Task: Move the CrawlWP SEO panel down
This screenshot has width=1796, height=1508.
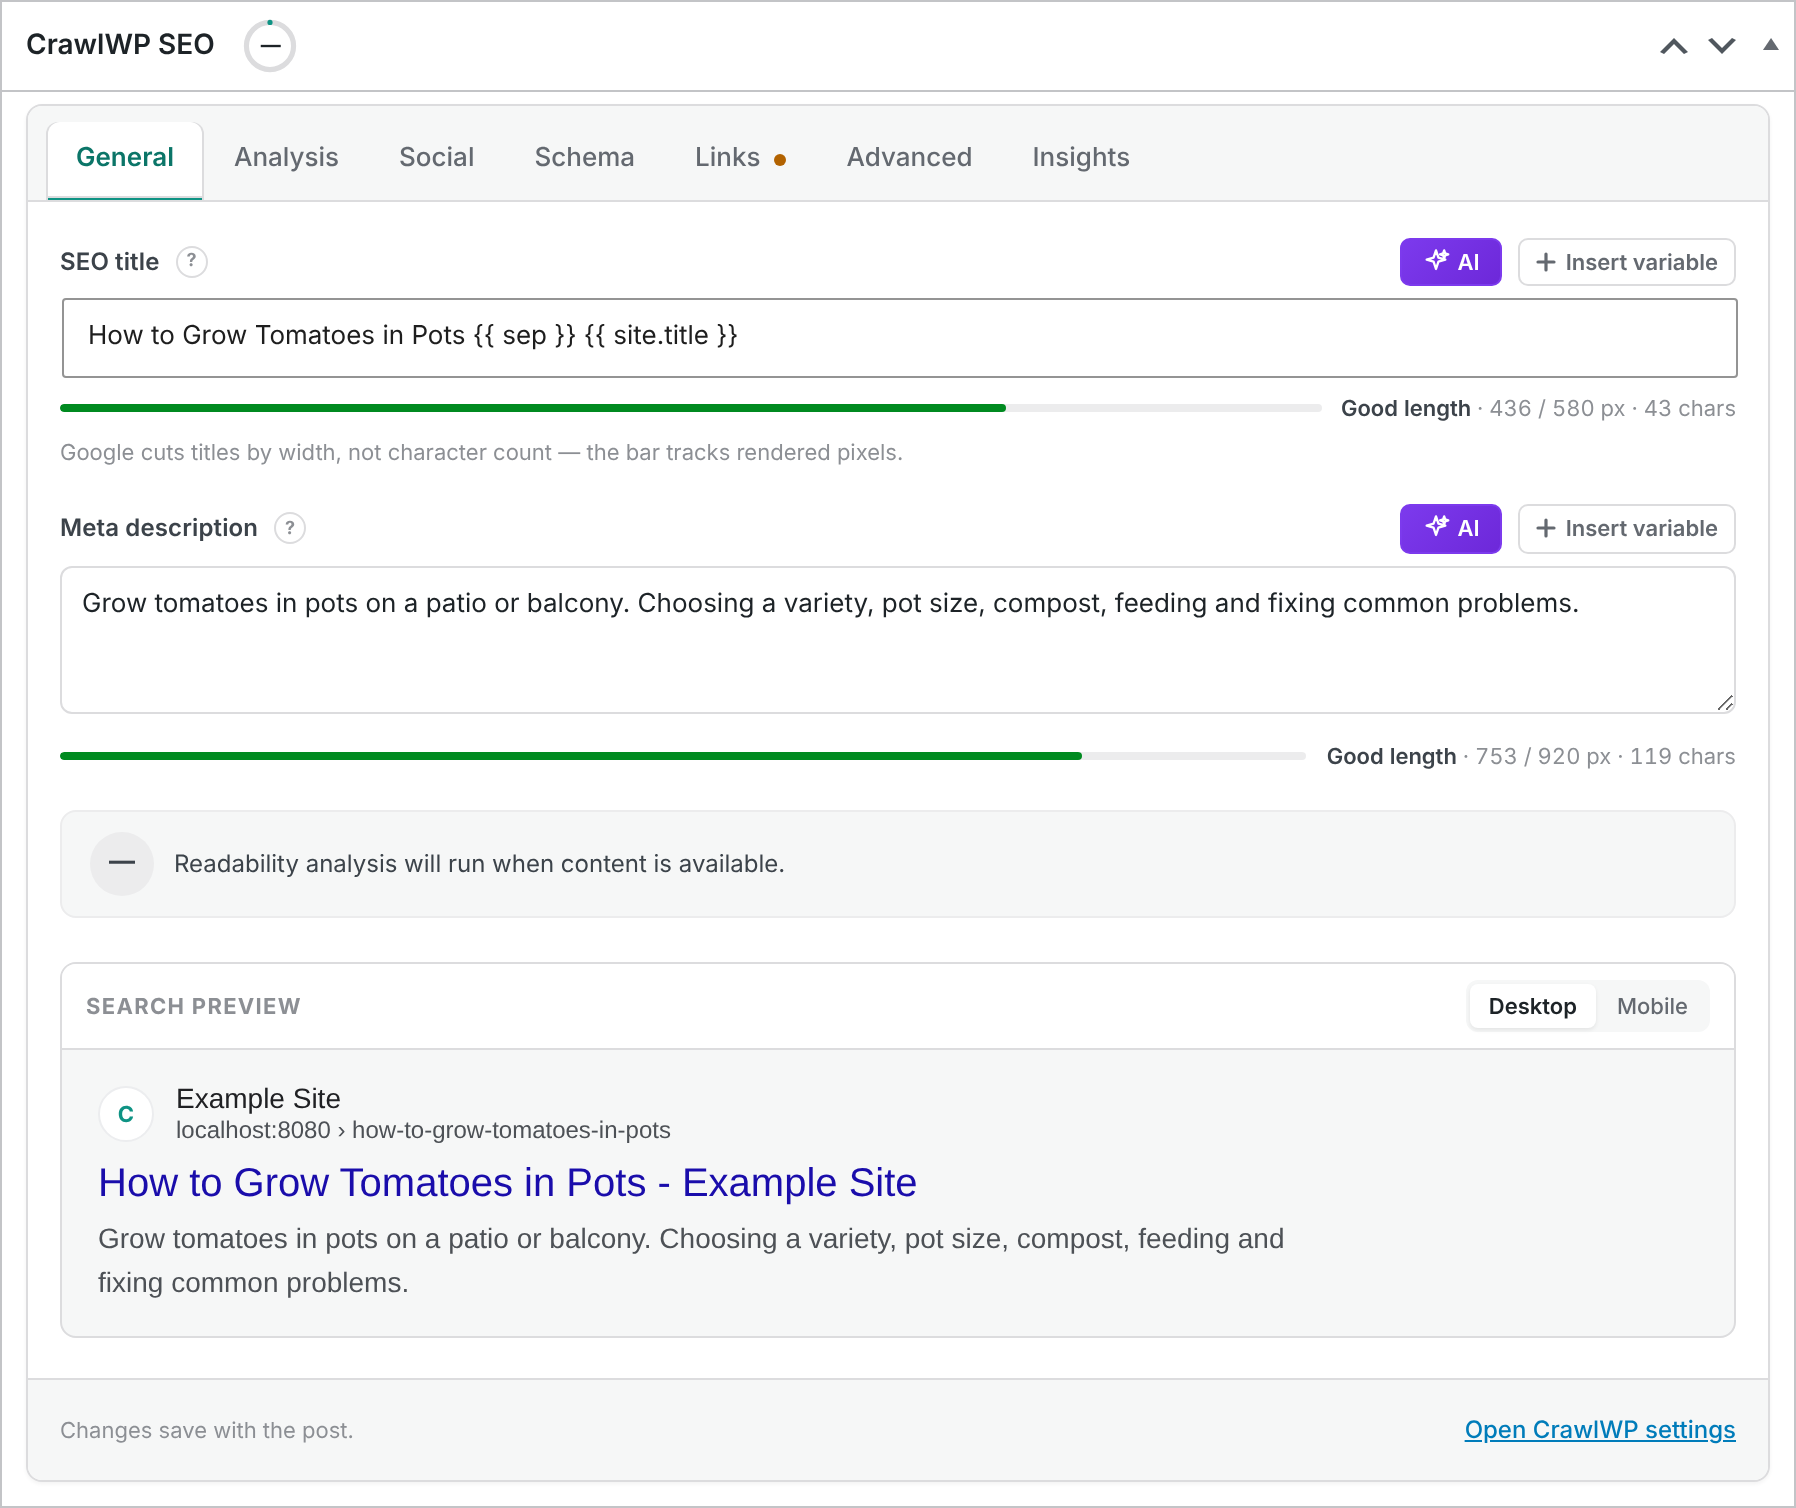Action: (1722, 46)
